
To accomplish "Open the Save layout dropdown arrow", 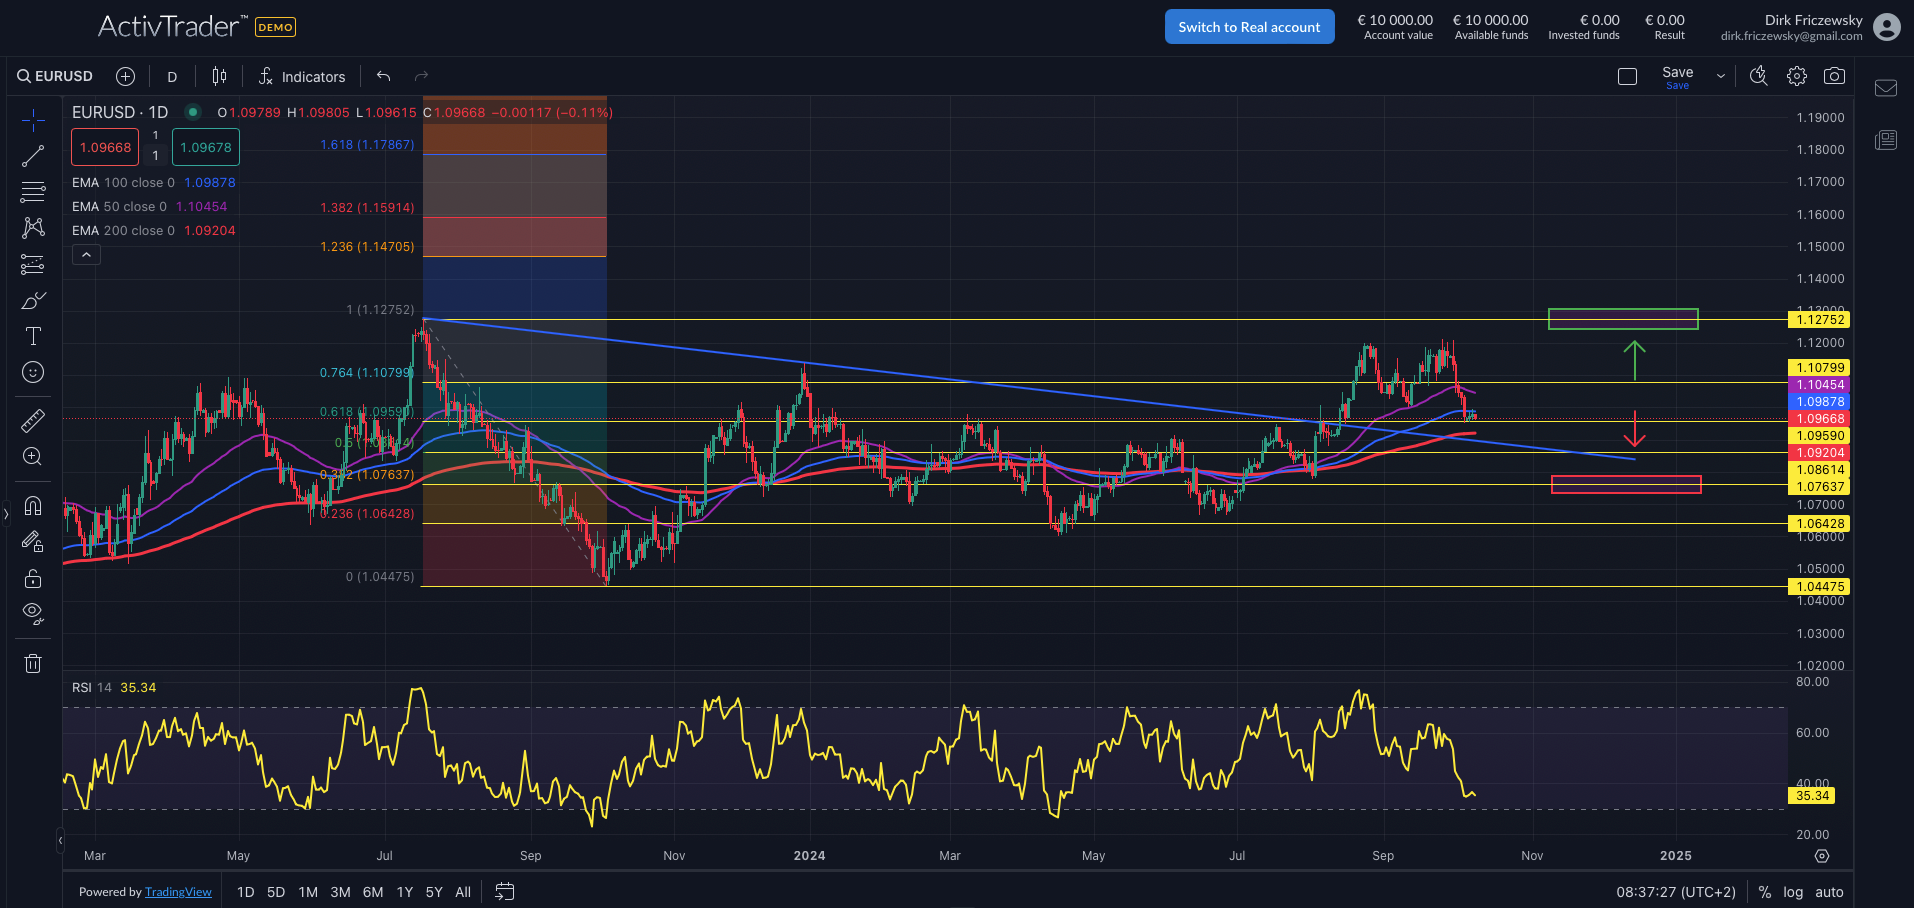I will click(x=1721, y=75).
